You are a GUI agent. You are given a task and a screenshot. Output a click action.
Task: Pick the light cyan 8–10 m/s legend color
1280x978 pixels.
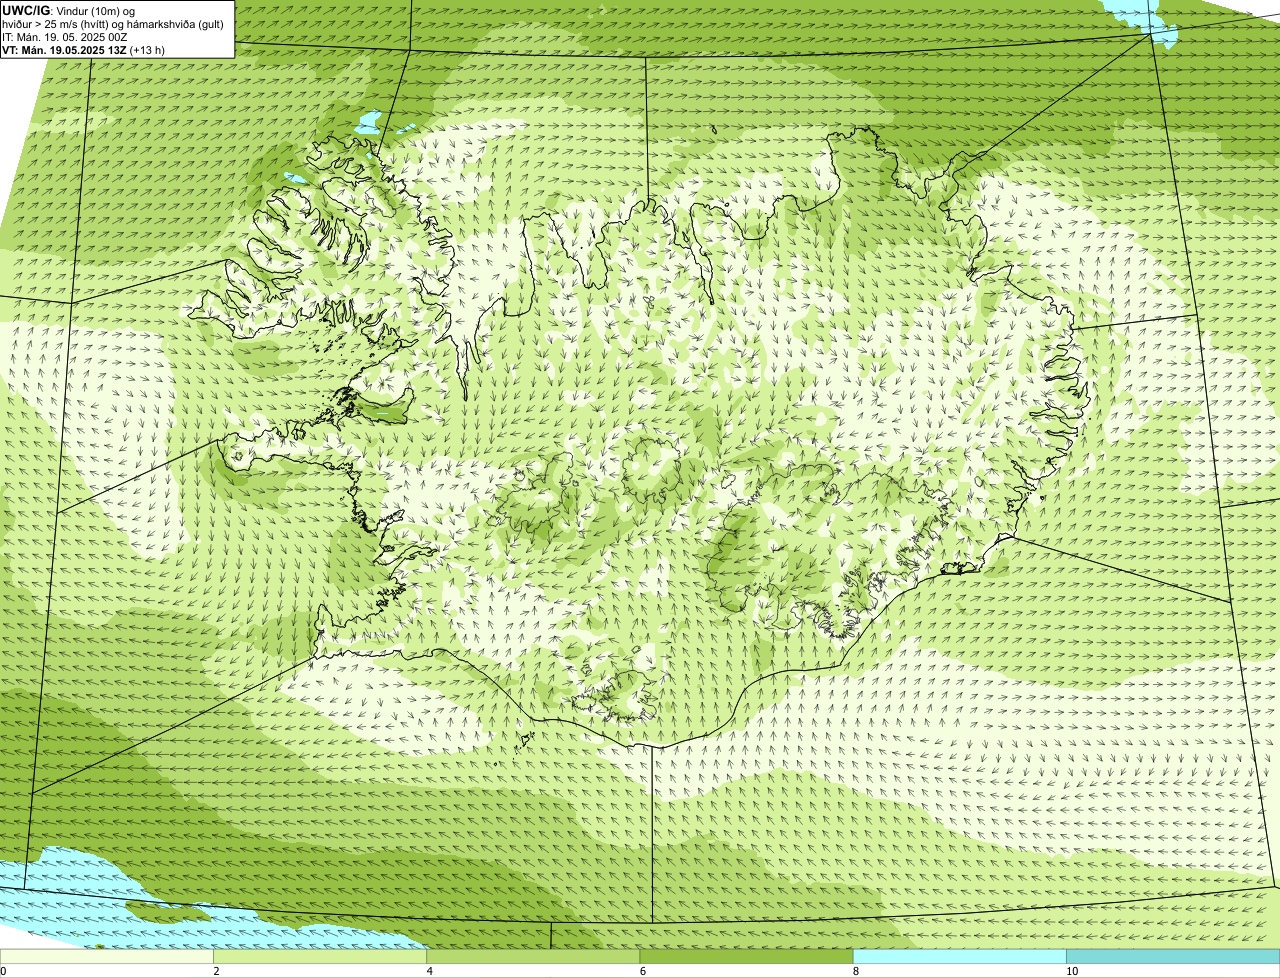tap(959, 956)
